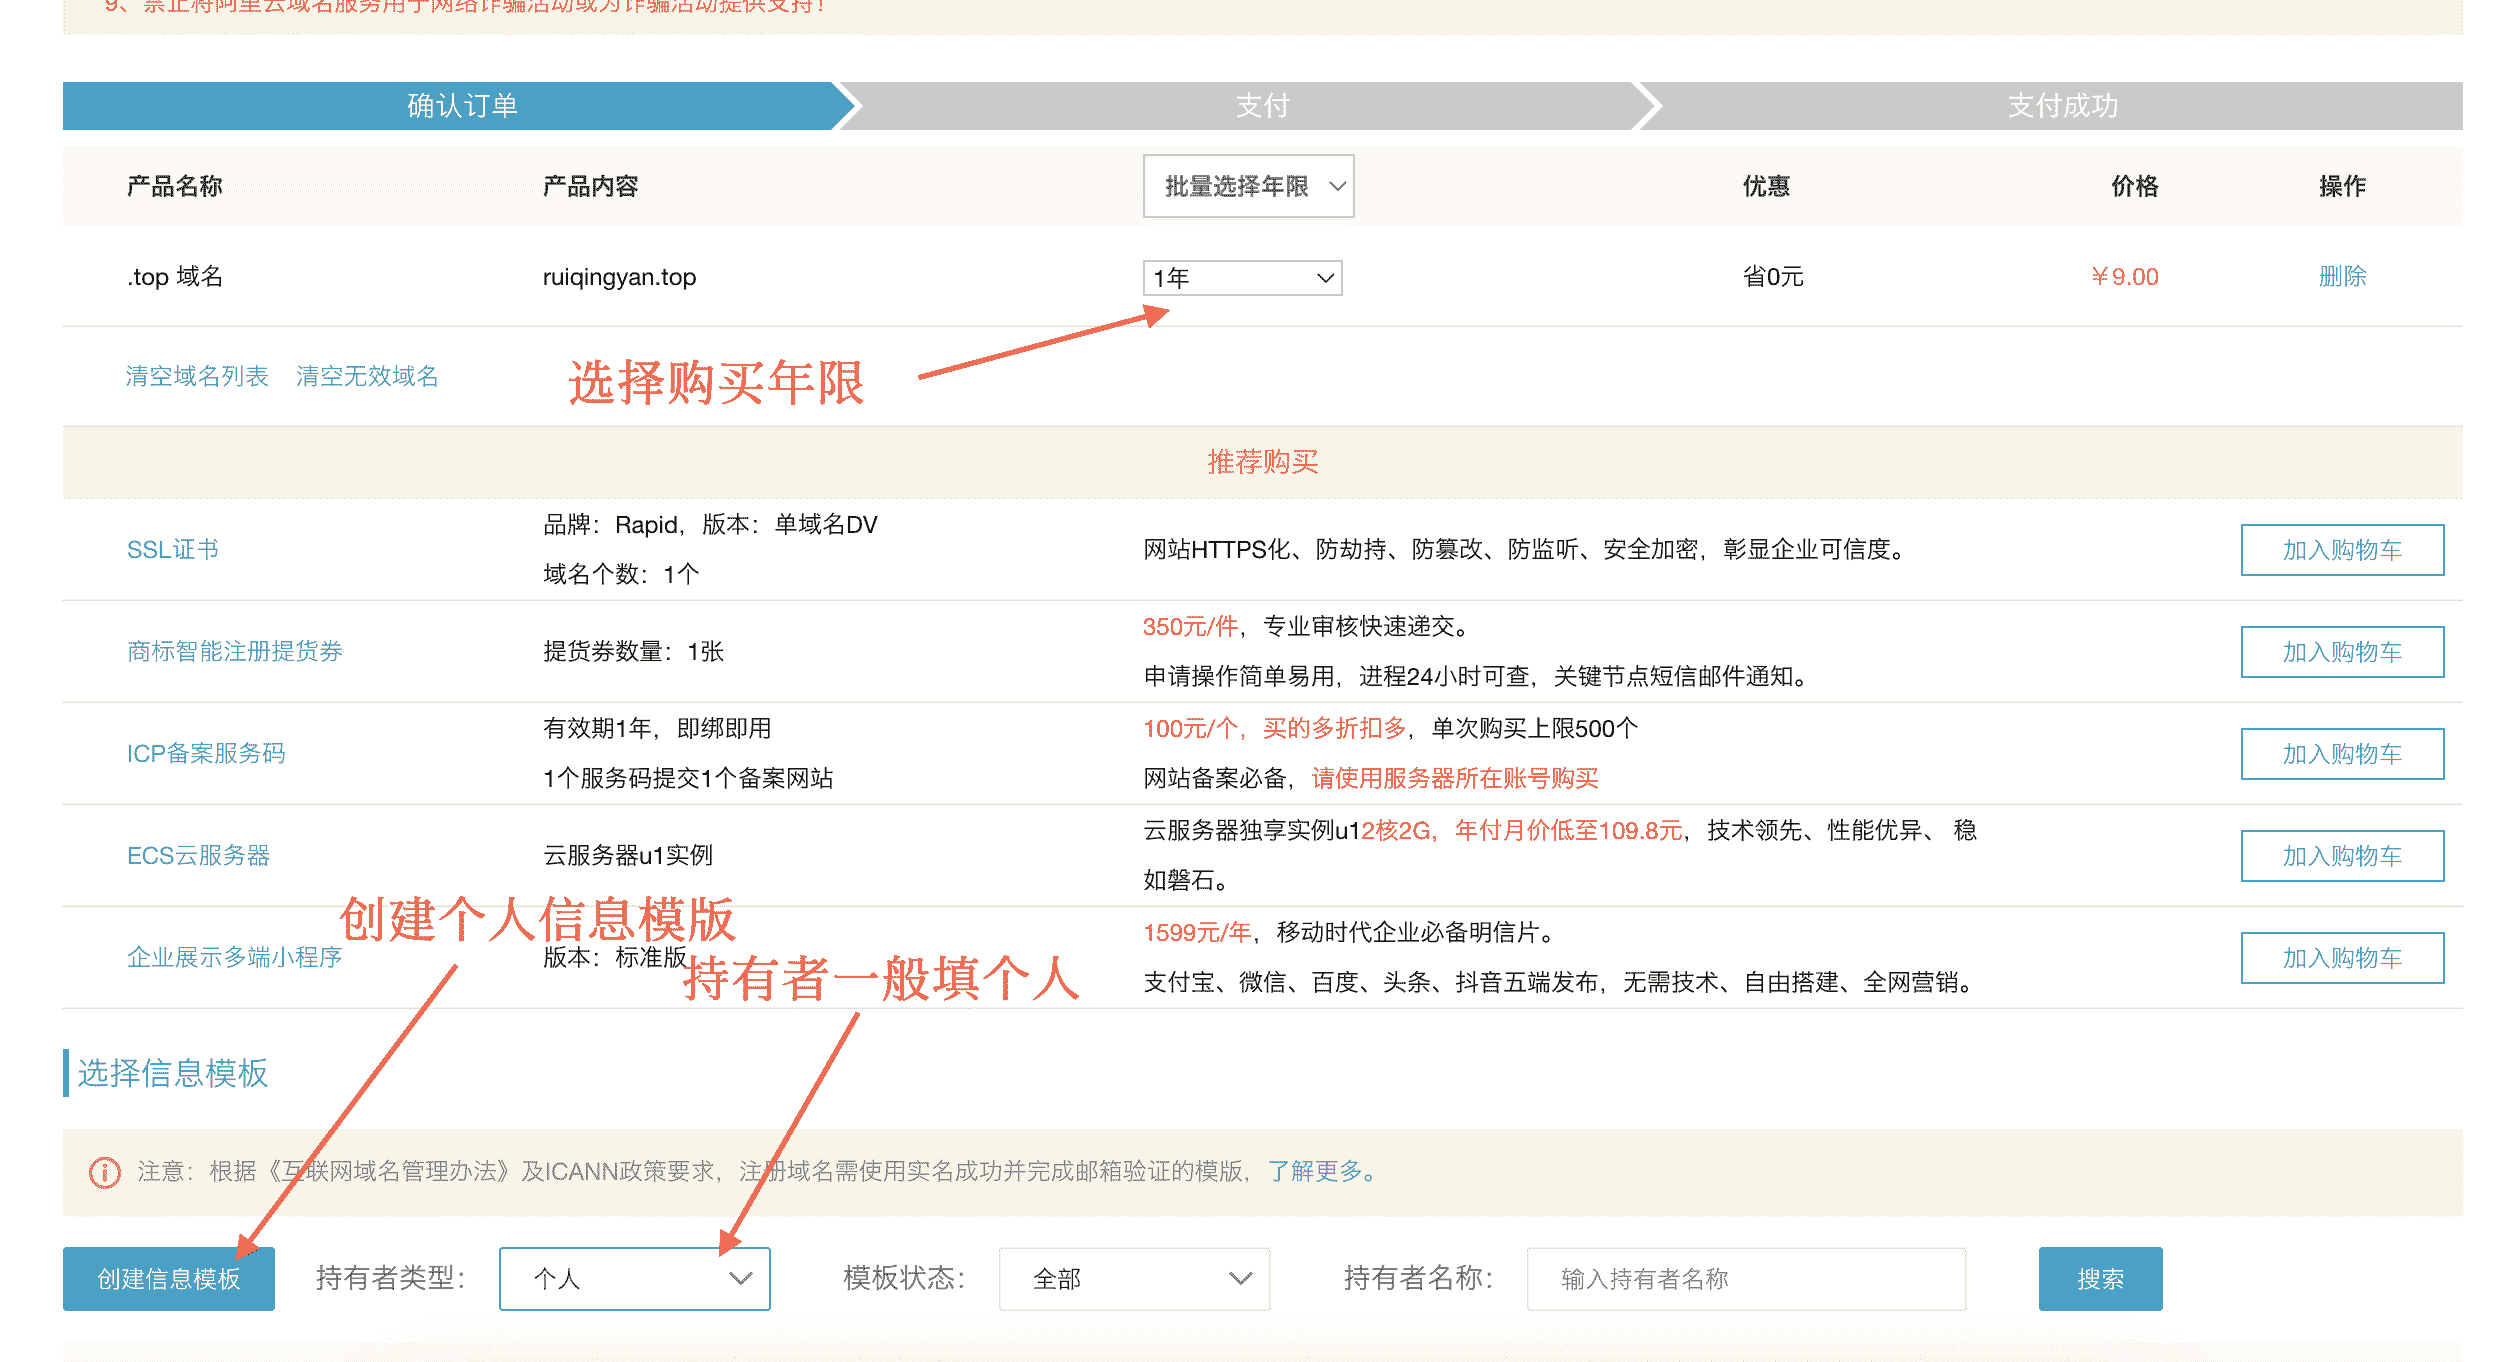Click the 选择信息模板 section heading

172,1073
